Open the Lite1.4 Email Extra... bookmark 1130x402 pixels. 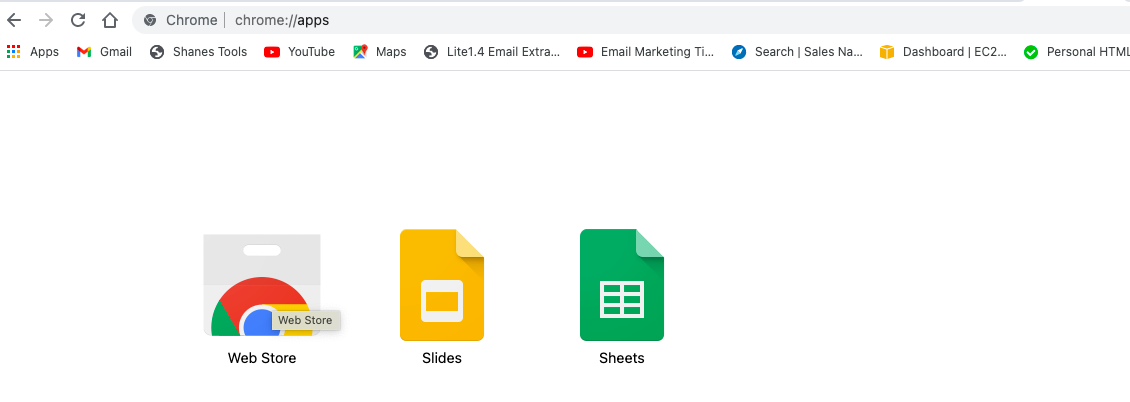491,52
